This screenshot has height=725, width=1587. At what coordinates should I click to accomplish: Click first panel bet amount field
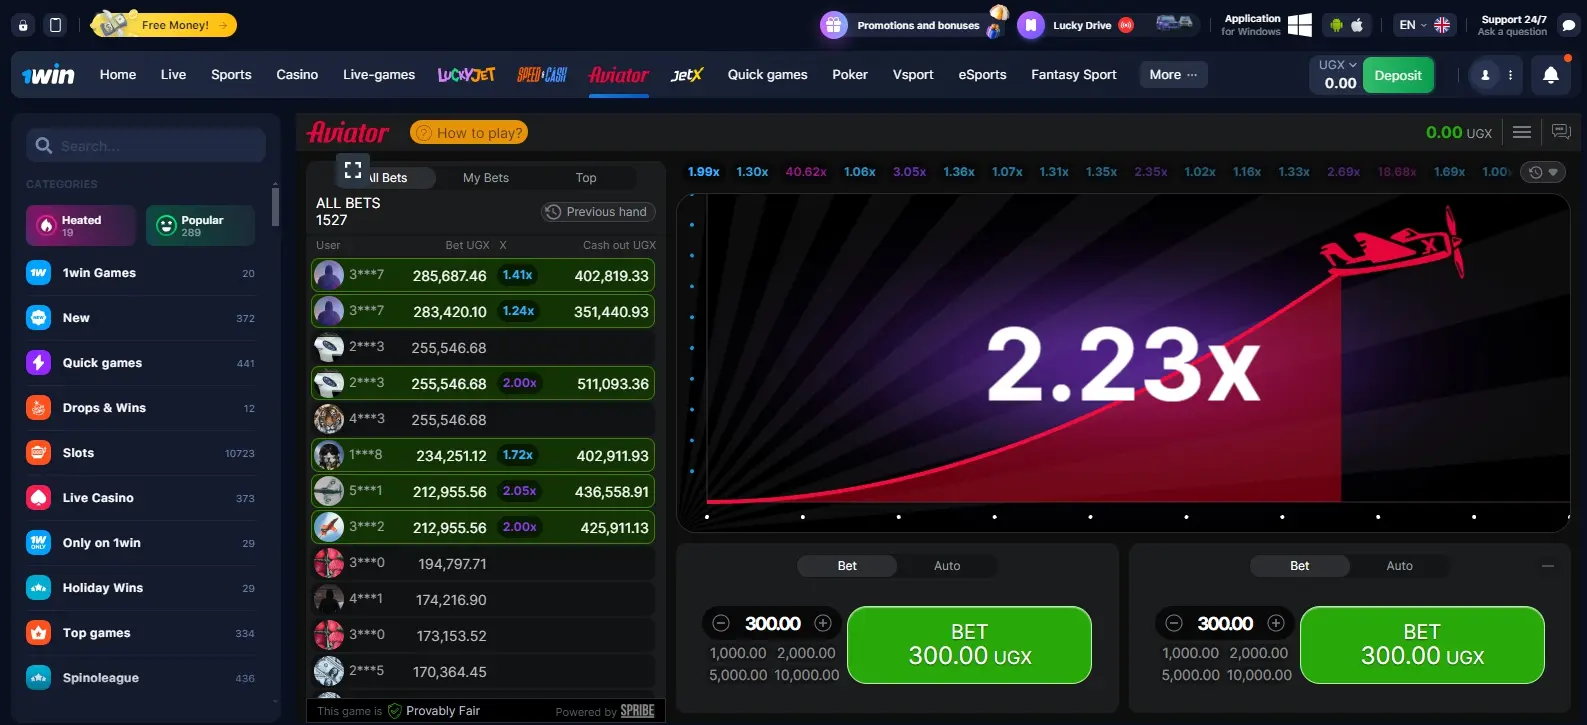coord(773,623)
